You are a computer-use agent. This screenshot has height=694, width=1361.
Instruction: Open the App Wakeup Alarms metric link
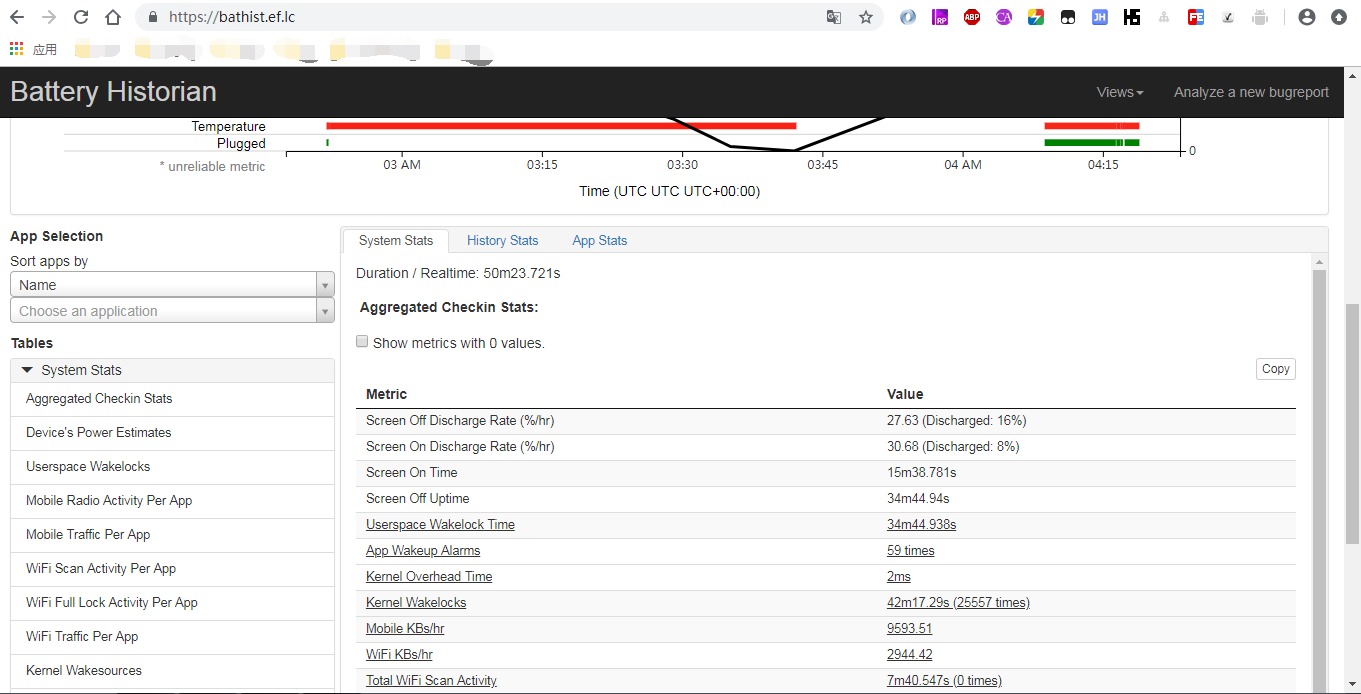click(423, 550)
